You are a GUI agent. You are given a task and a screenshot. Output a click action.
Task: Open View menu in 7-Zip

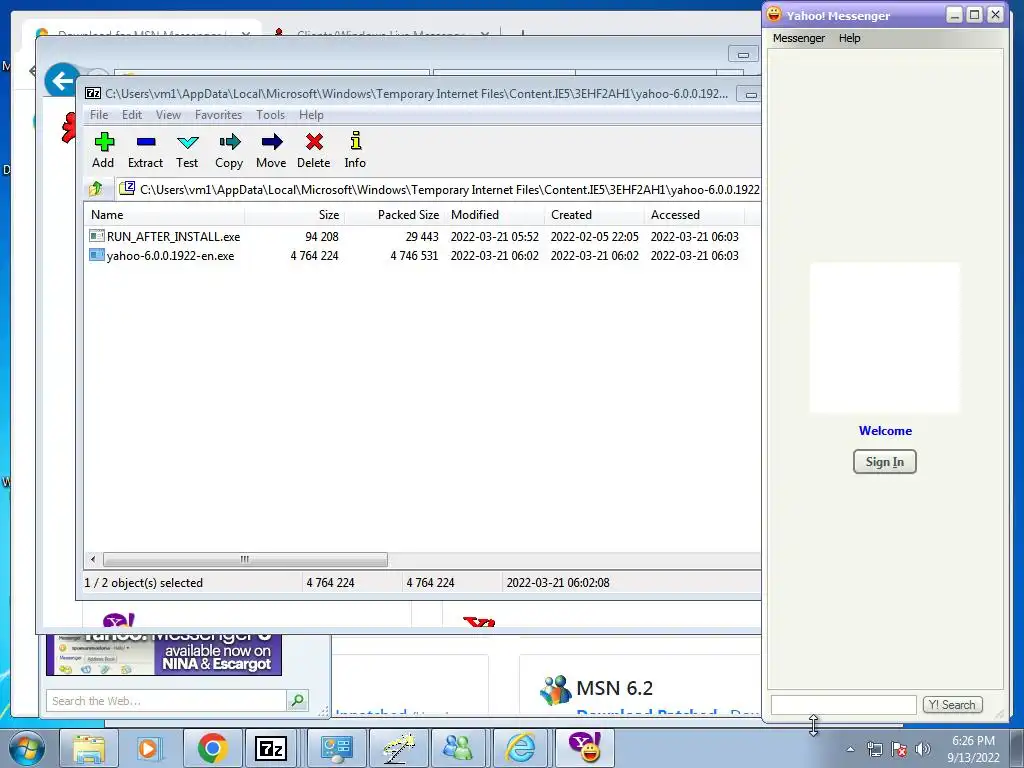[x=168, y=115]
